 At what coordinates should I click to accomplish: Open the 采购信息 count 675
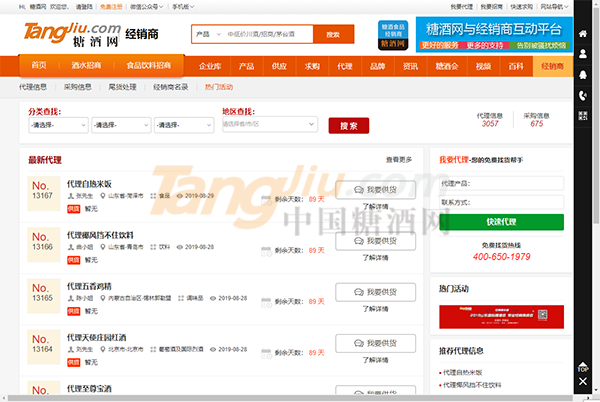coord(536,124)
